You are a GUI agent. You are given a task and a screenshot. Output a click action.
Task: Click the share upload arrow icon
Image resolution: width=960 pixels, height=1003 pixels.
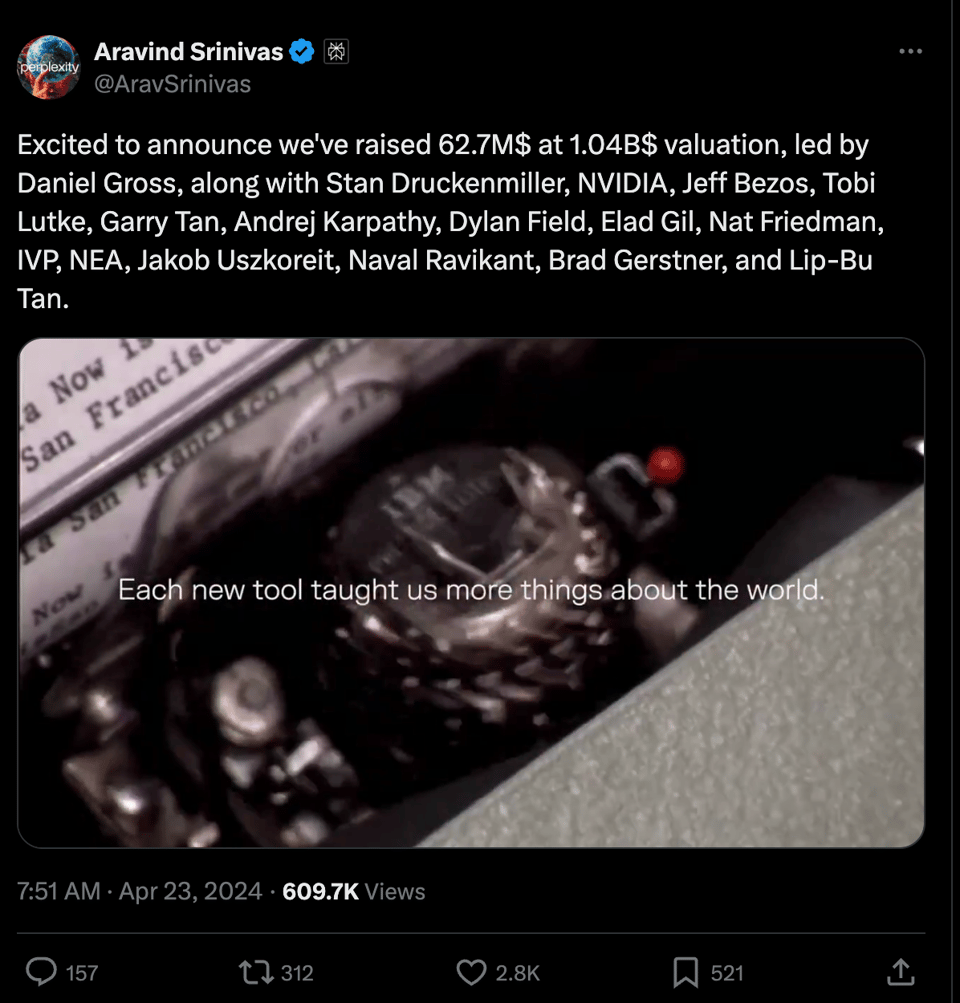(x=899, y=971)
